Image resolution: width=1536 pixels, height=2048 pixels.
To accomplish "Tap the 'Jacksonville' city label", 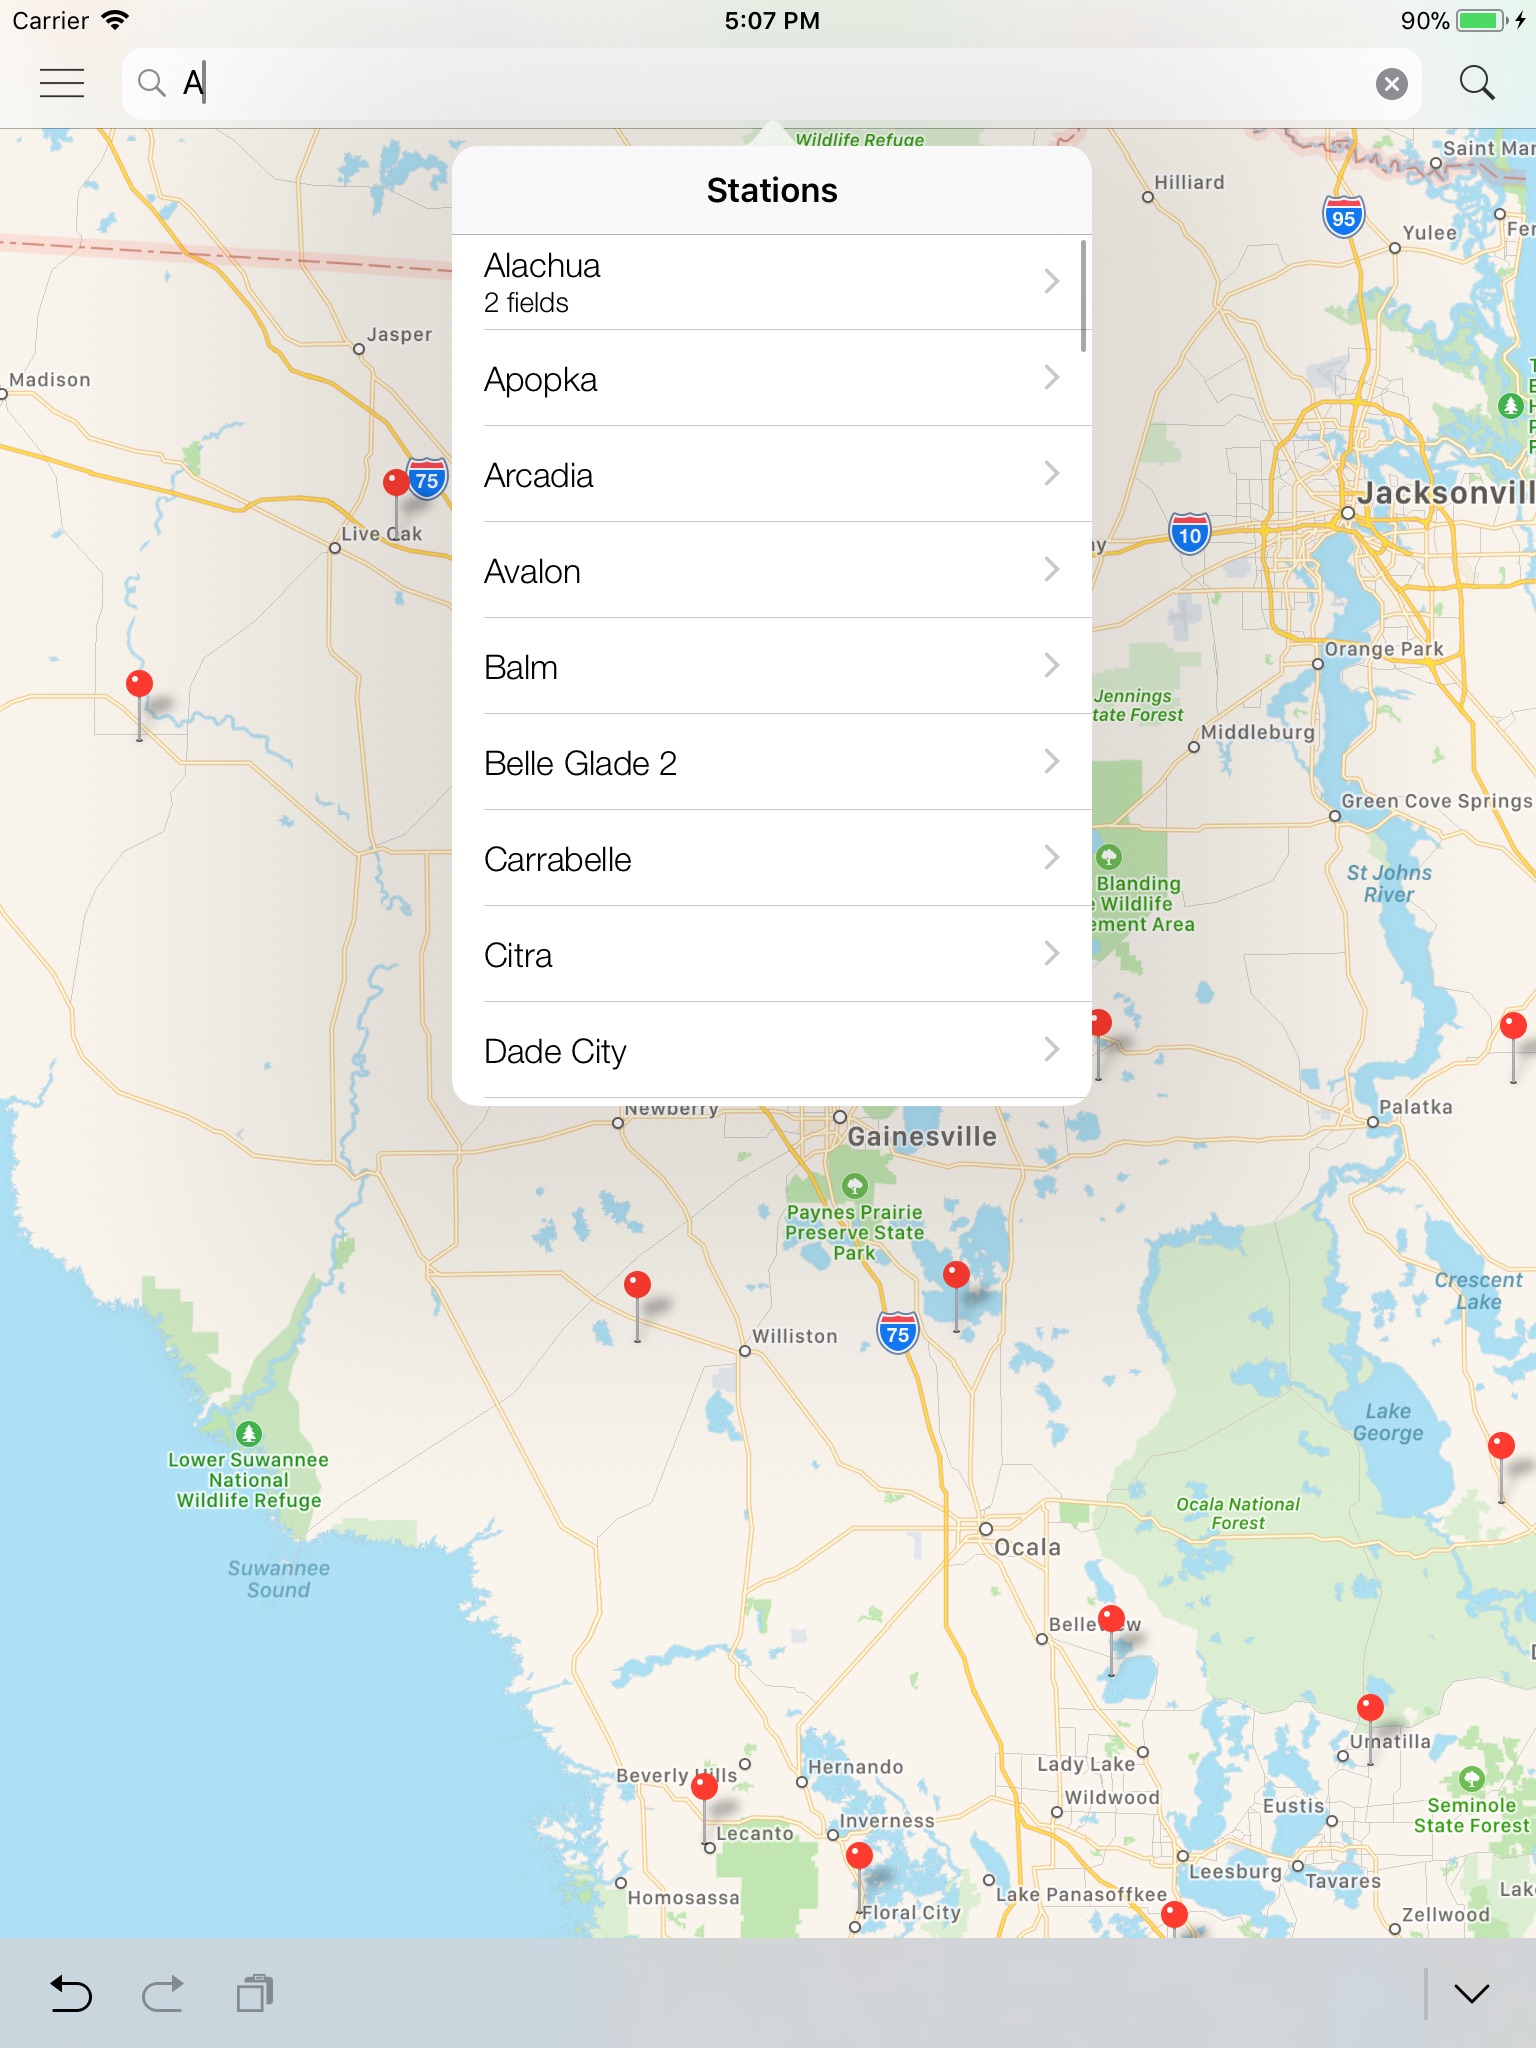I will [1446, 492].
